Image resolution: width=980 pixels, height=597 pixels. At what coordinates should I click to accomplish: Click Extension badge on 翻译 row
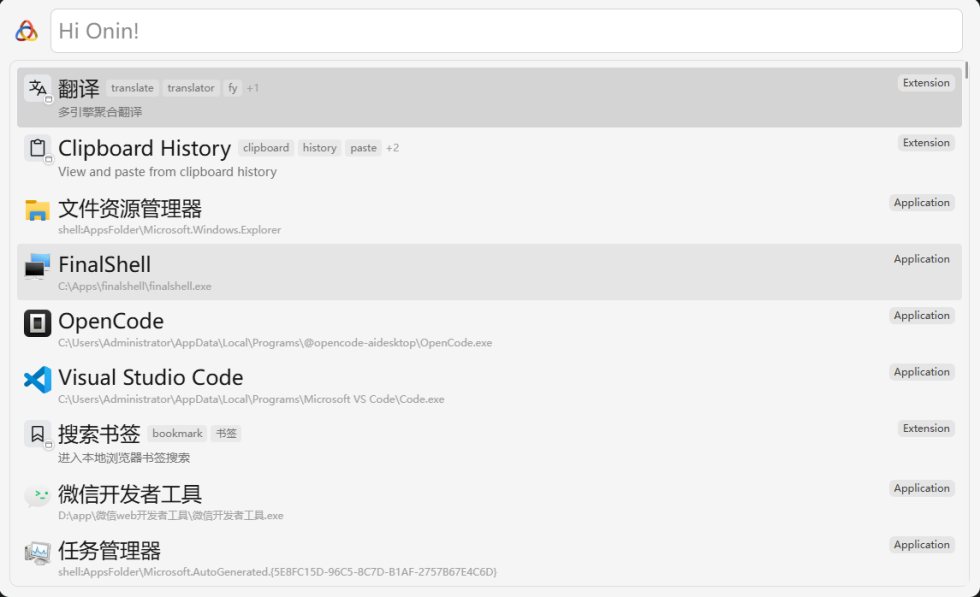(926, 83)
